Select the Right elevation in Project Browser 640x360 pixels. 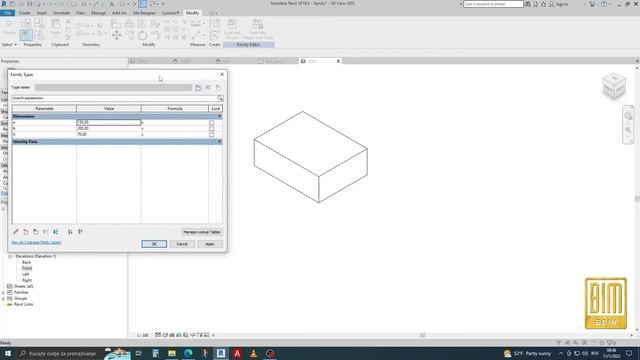tap(27, 280)
